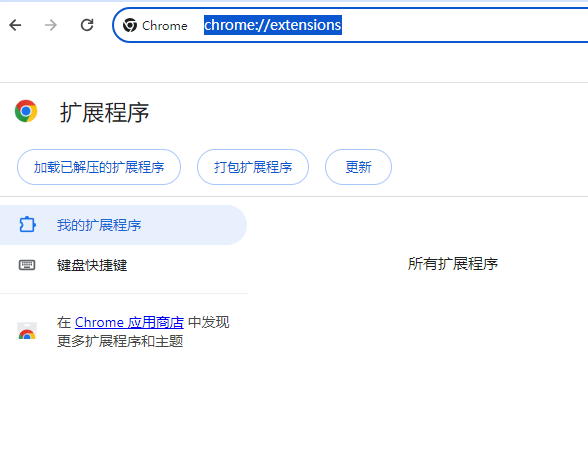Open the 键盘快捷键 sidebar item
The height and width of the screenshot is (451, 588).
point(123,265)
